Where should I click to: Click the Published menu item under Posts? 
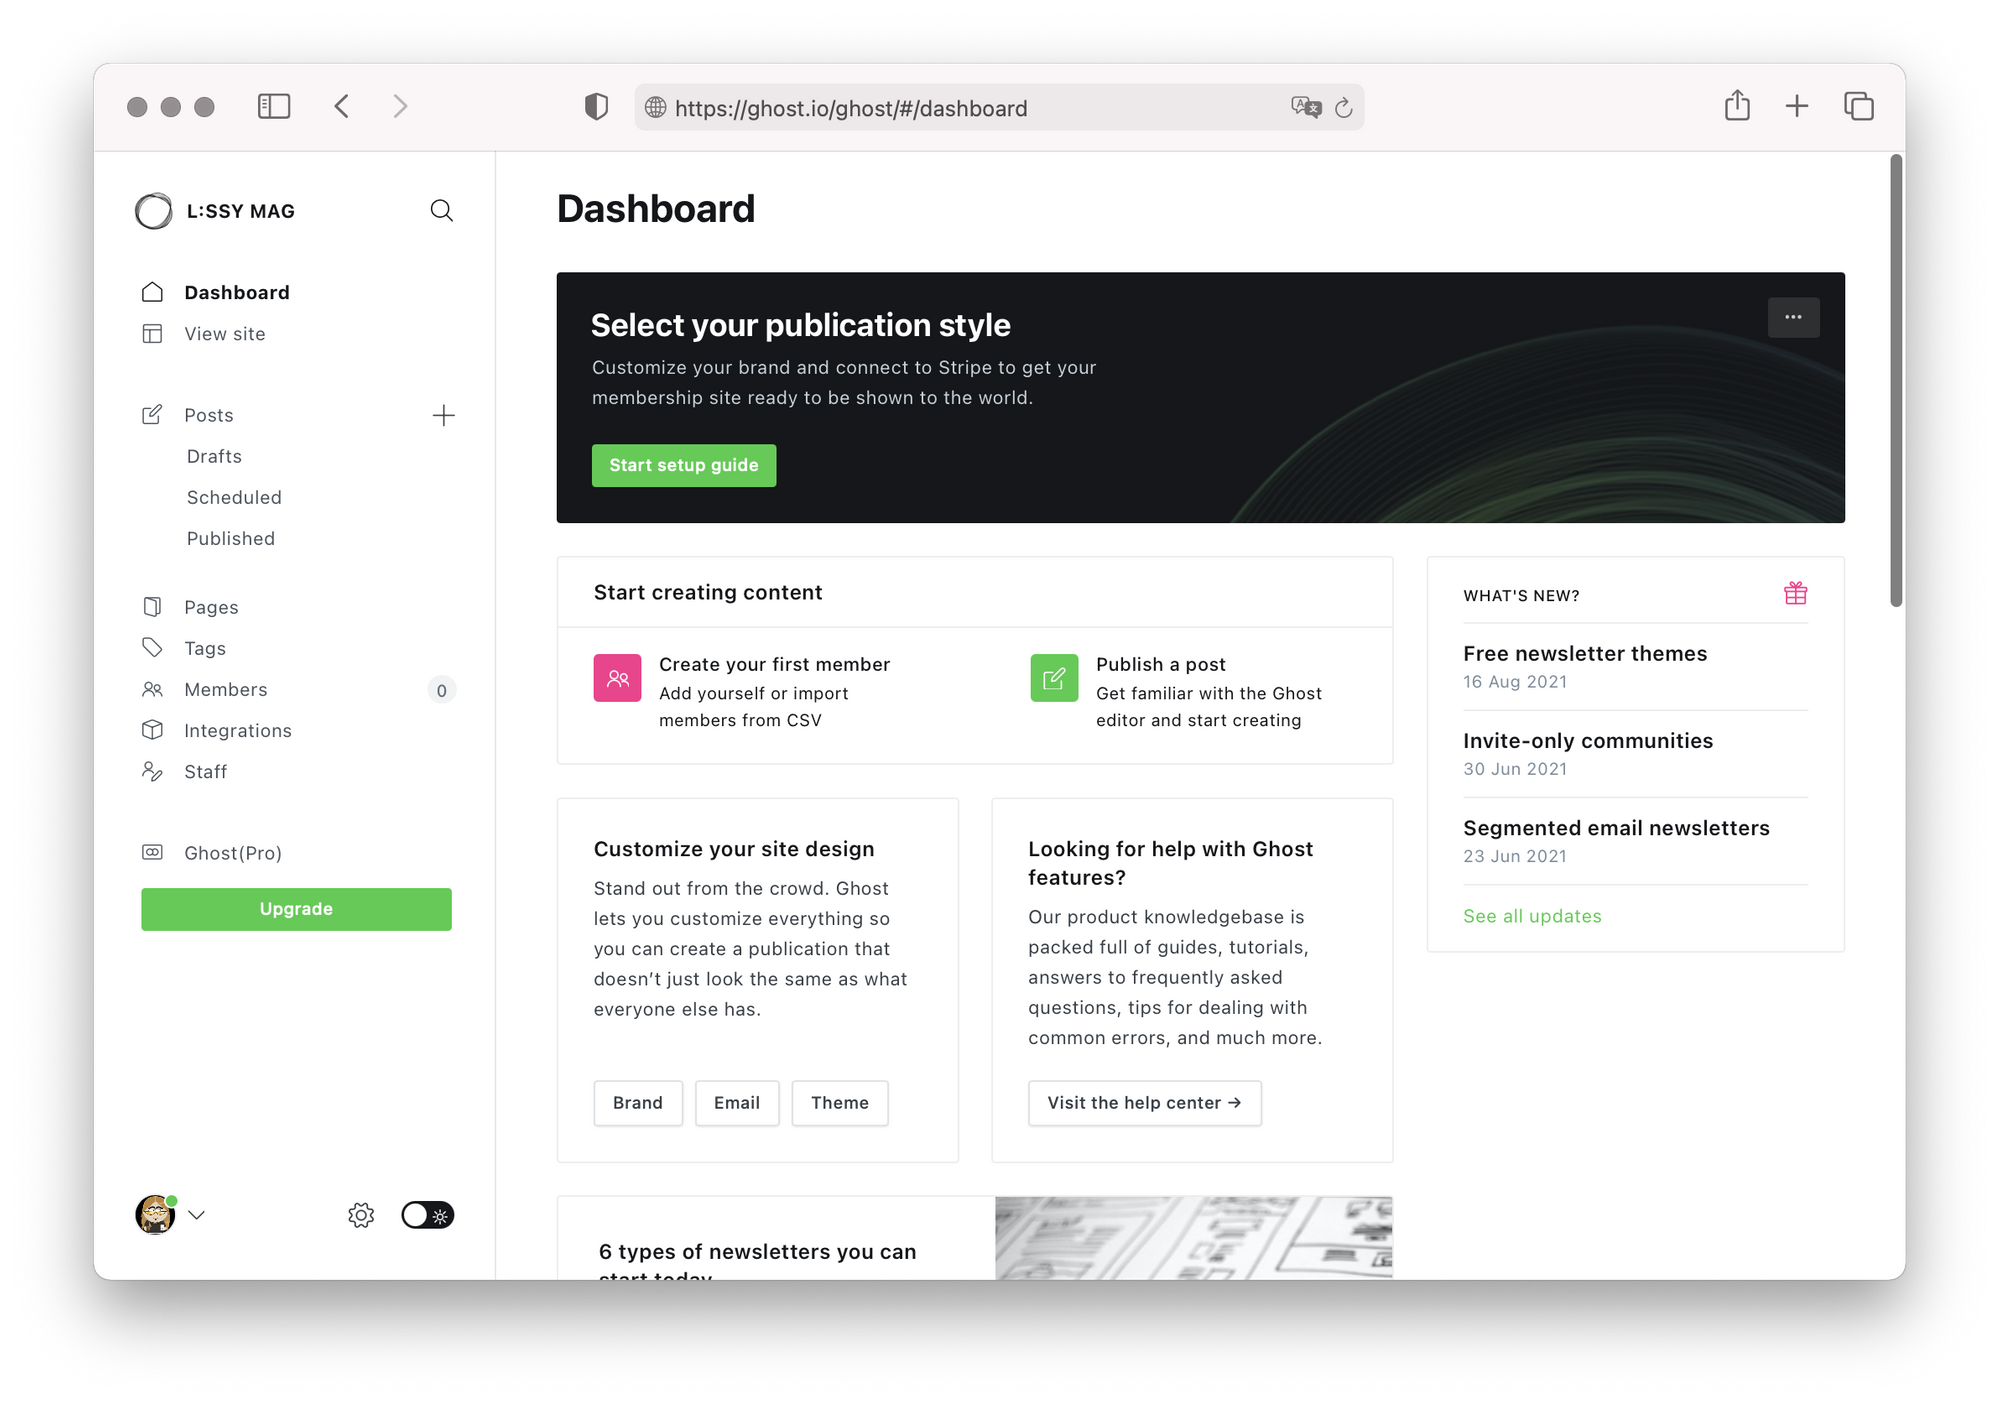(x=229, y=536)
